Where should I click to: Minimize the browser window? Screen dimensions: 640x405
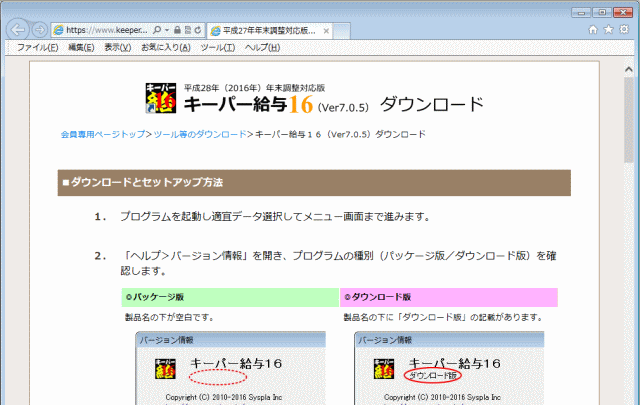pyautogui.click(x=581, y=13)
